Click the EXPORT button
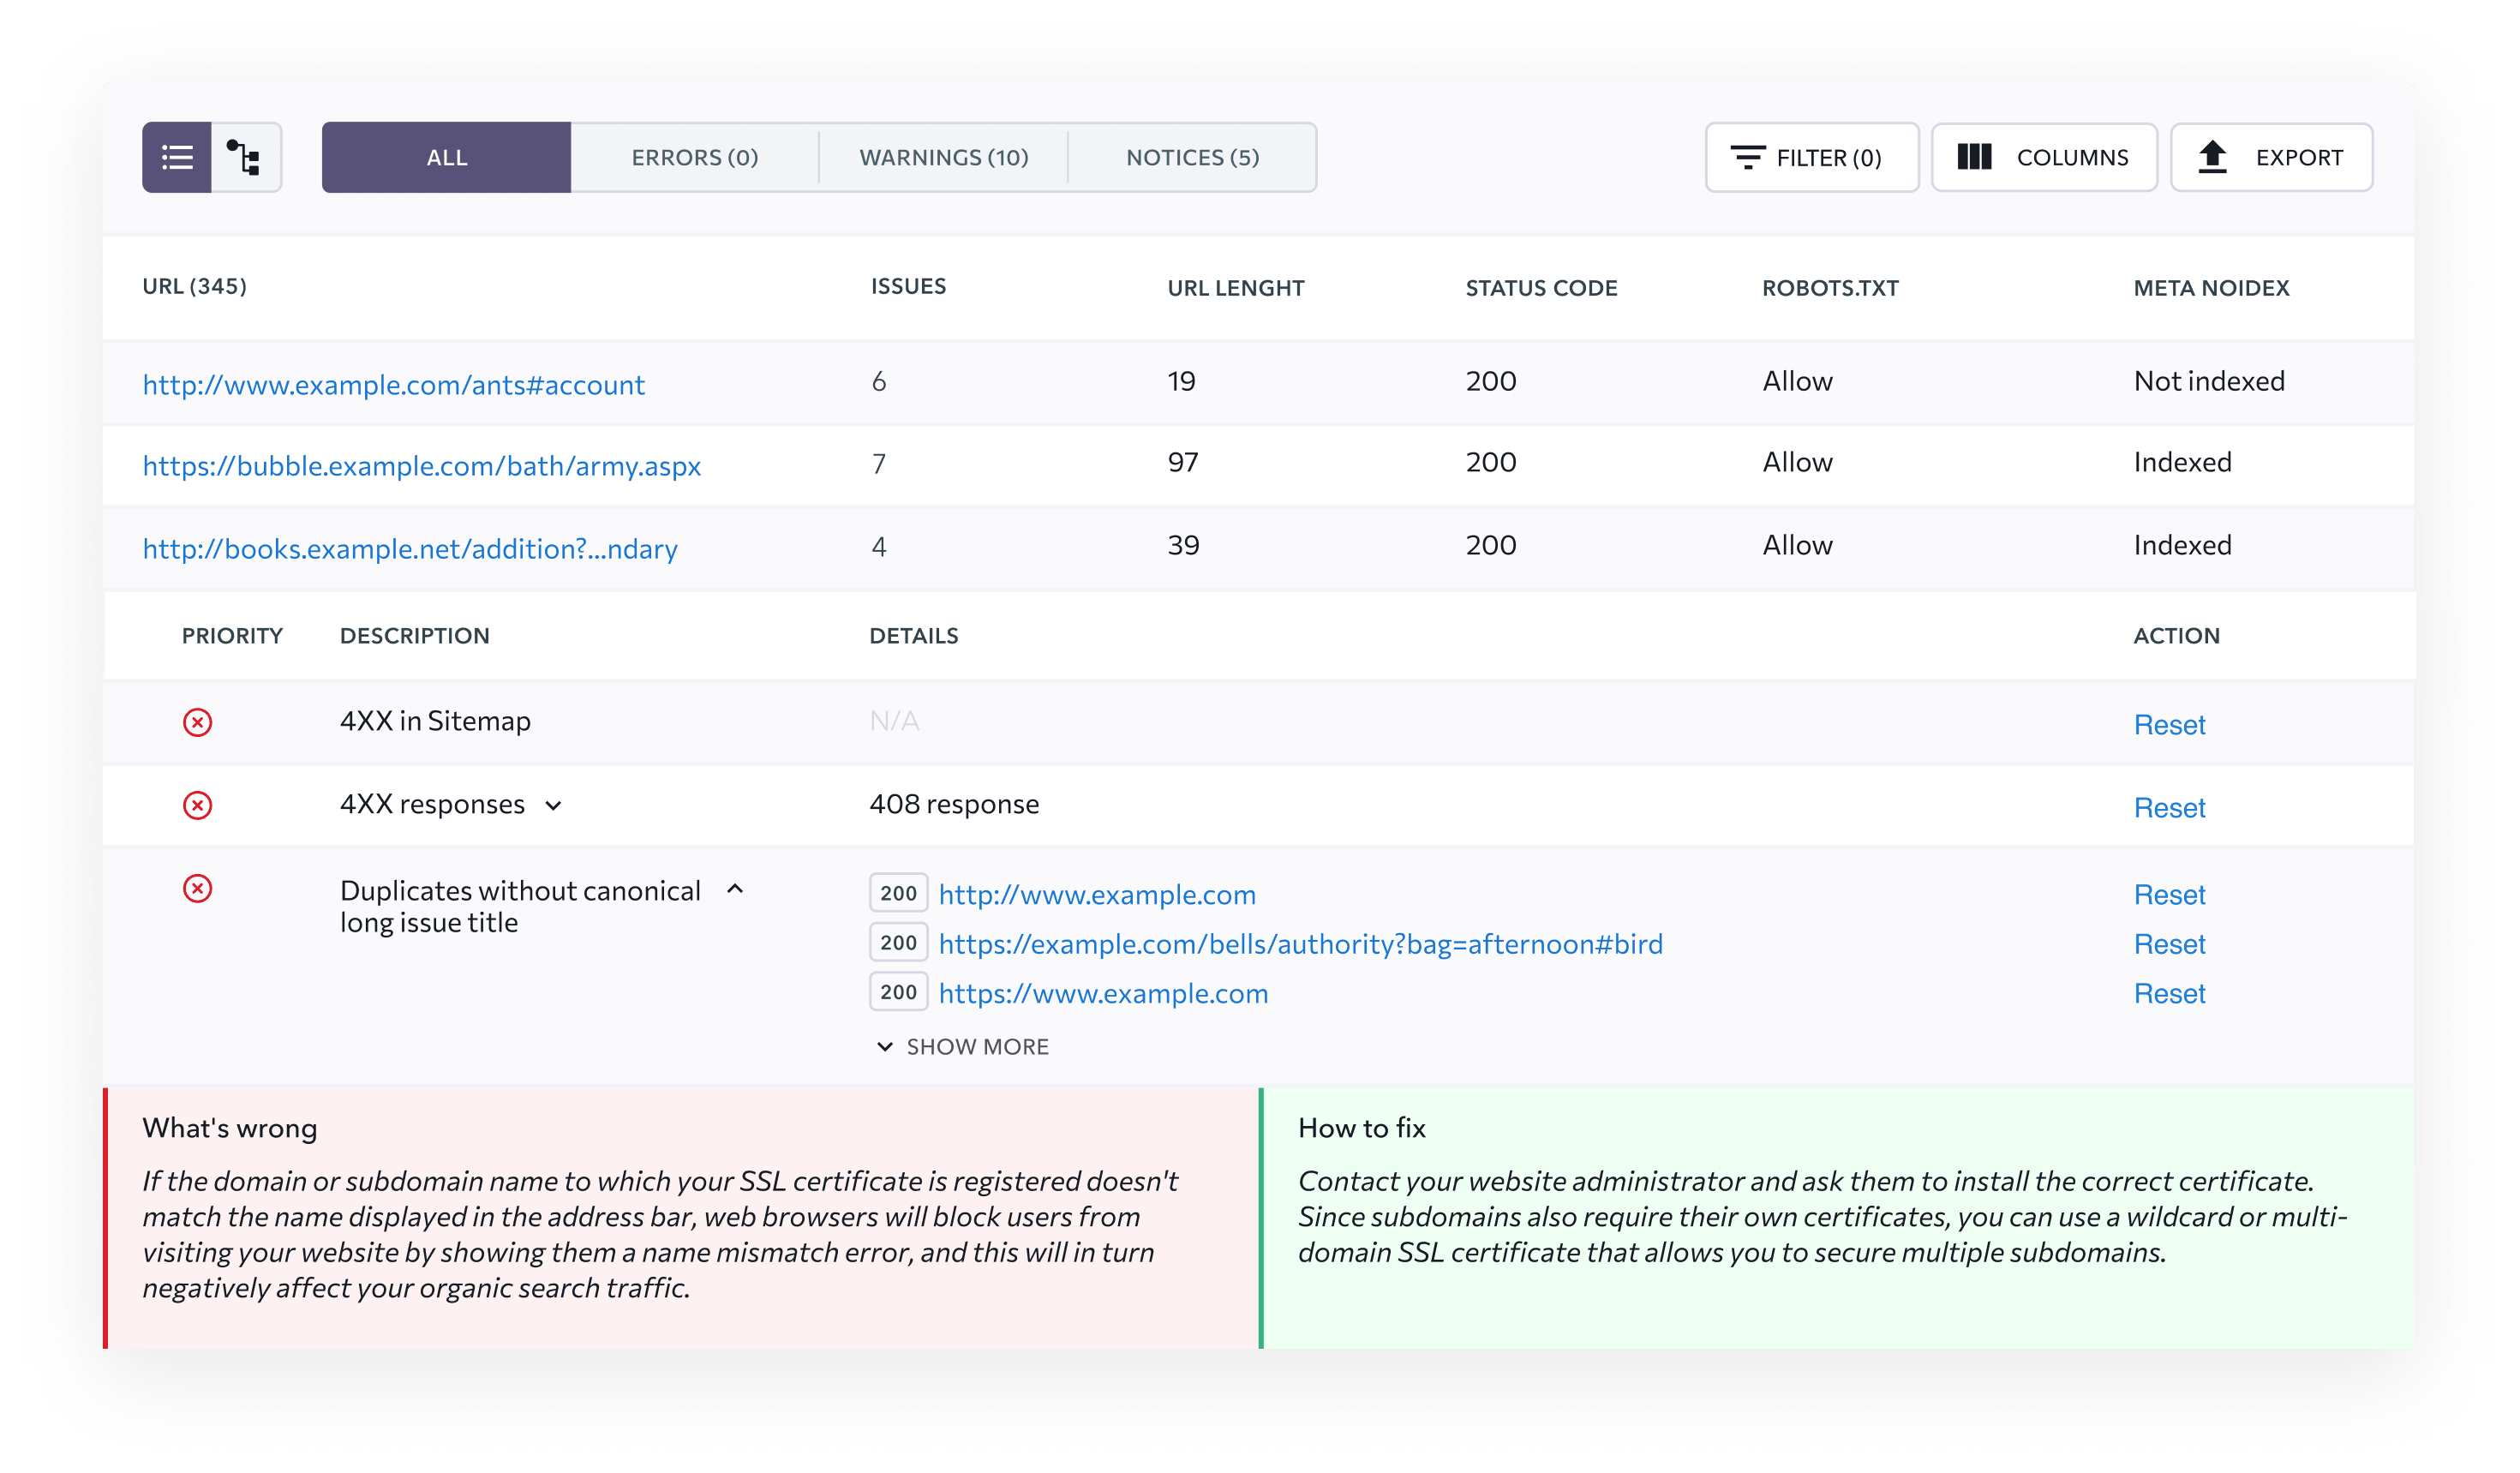Screen dimensions: 2520x1473 2271,157
